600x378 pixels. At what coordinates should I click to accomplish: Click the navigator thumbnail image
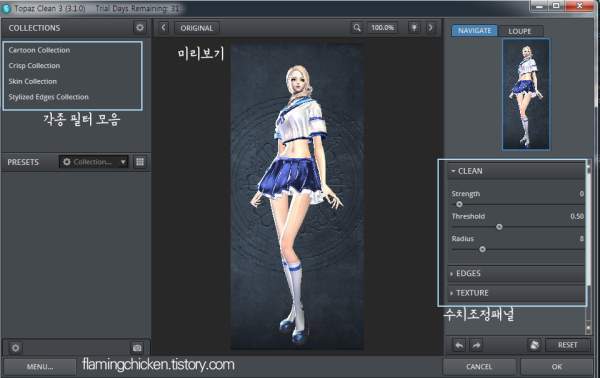[x=526, y=94]
